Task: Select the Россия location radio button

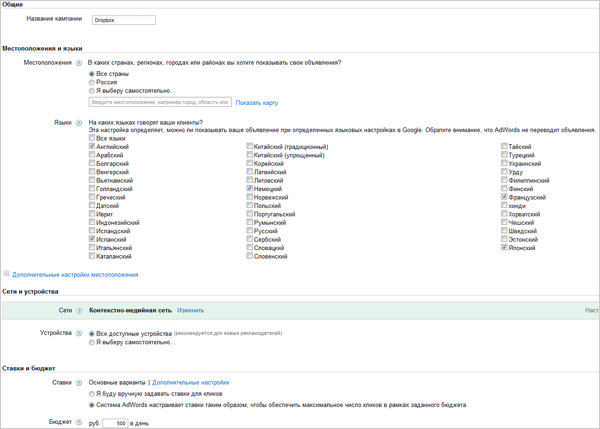Action: 93,82
